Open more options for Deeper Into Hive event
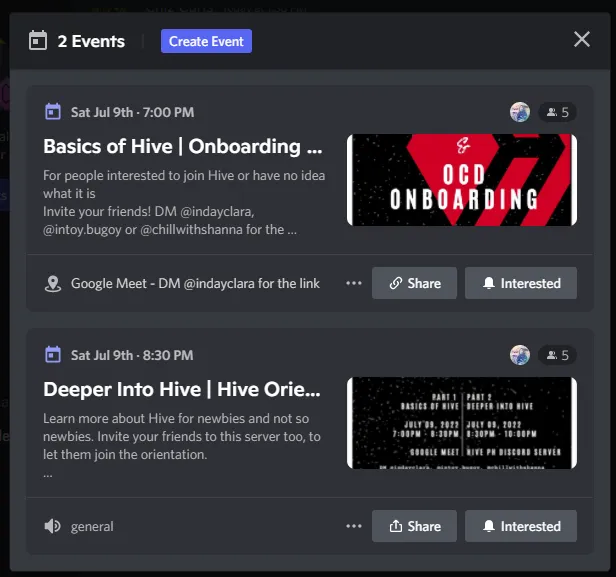The height and width of the screenshot is (577, 616). tap(354, 526)
